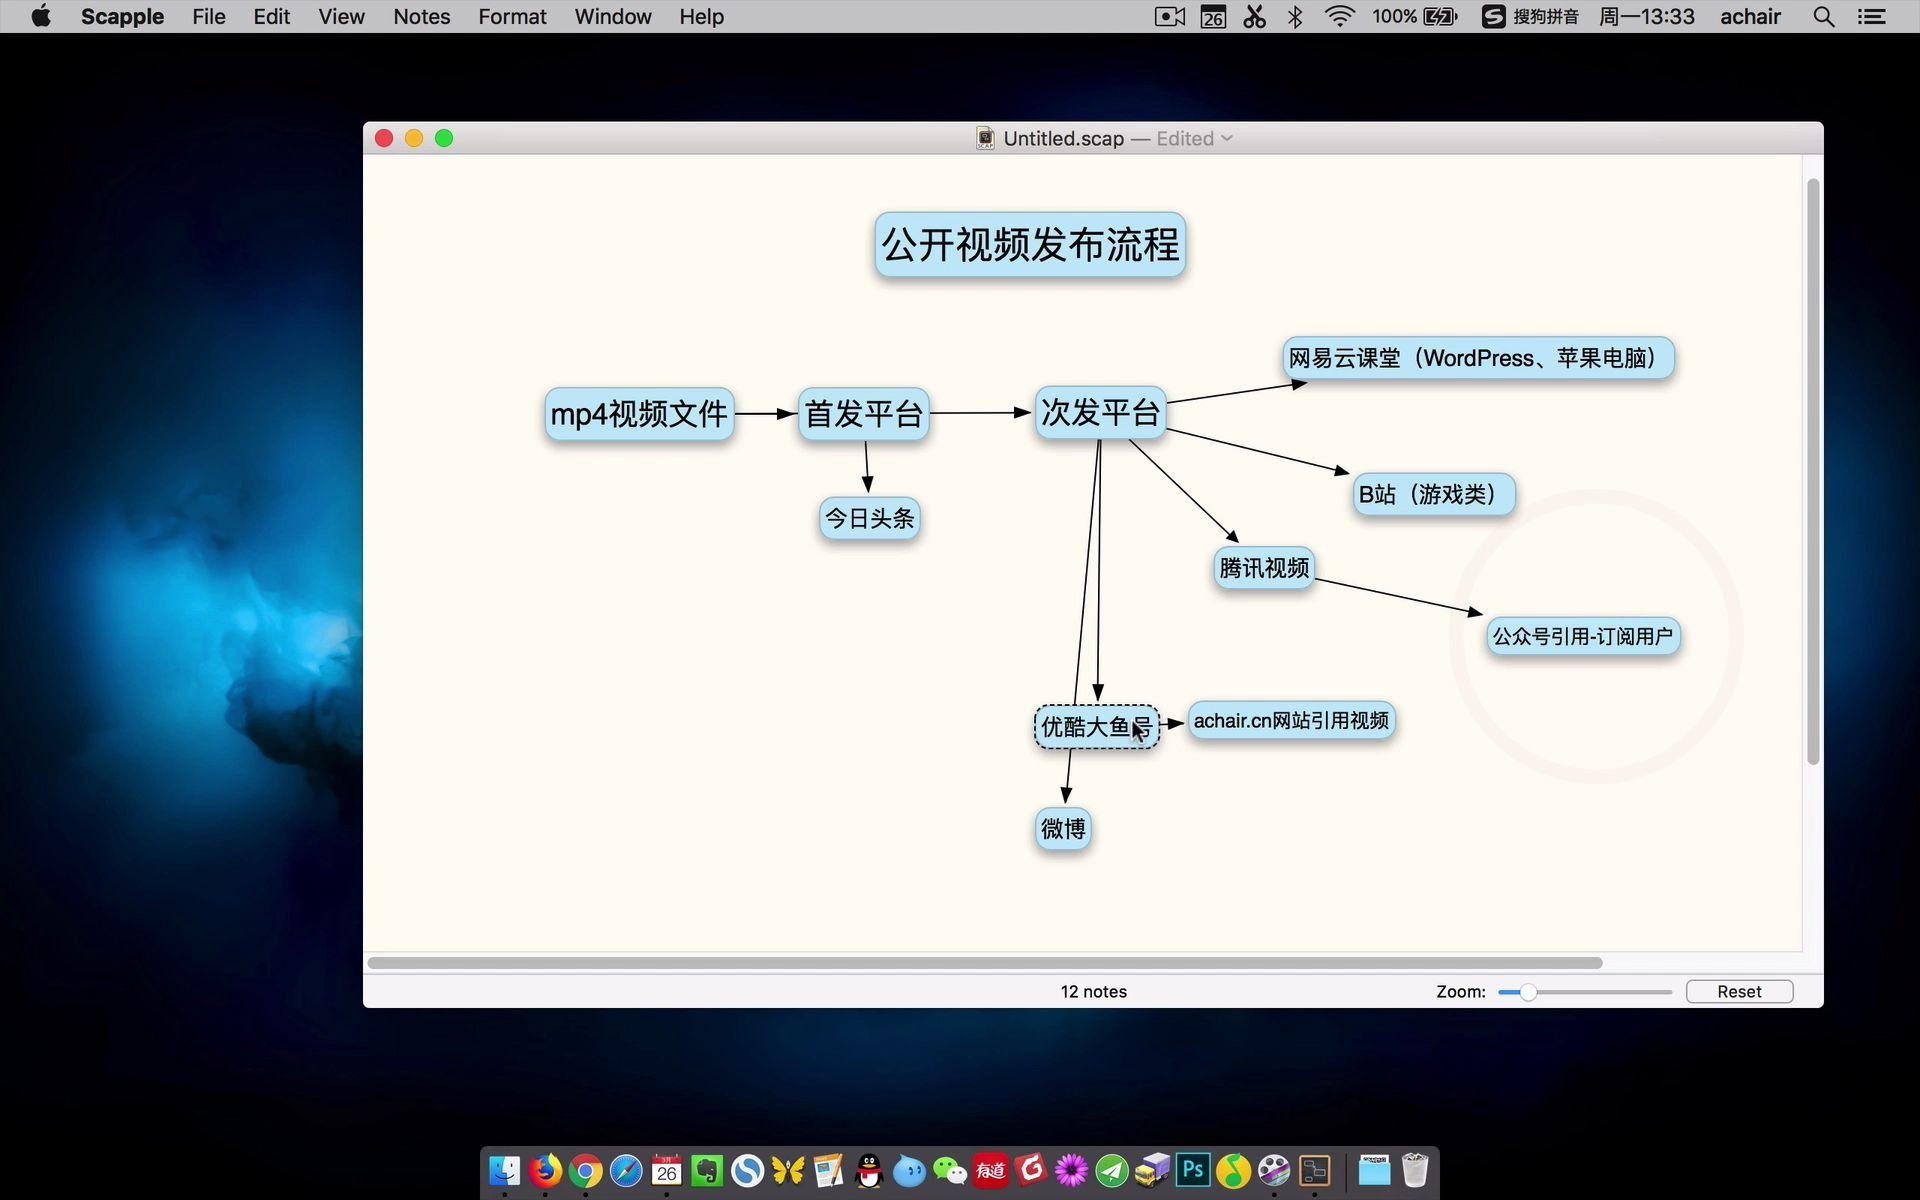Viewport: 1920px width, 1200px height.
Task: Open the green paper plane app in the Dock
Action: (1112, 1170)
